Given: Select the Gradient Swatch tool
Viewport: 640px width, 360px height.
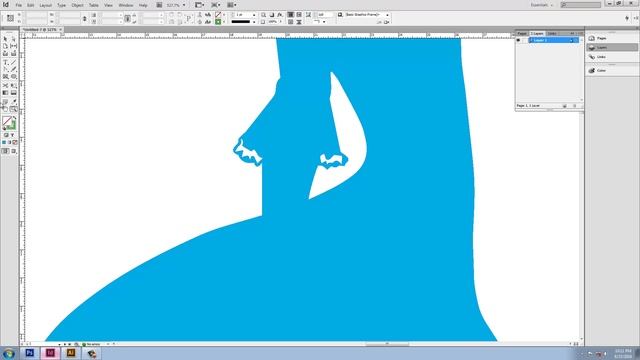Looking at the screenshot, I should tap(5, 93).
